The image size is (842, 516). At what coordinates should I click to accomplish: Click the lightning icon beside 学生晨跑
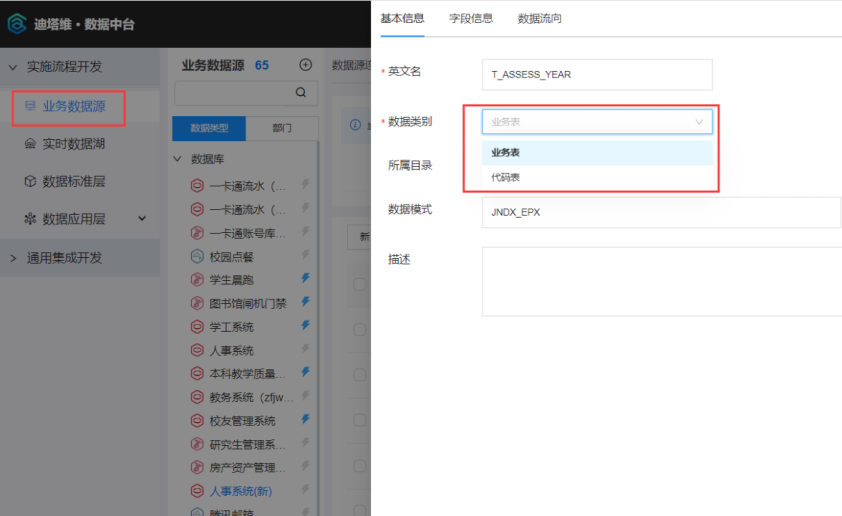[305, 278]
